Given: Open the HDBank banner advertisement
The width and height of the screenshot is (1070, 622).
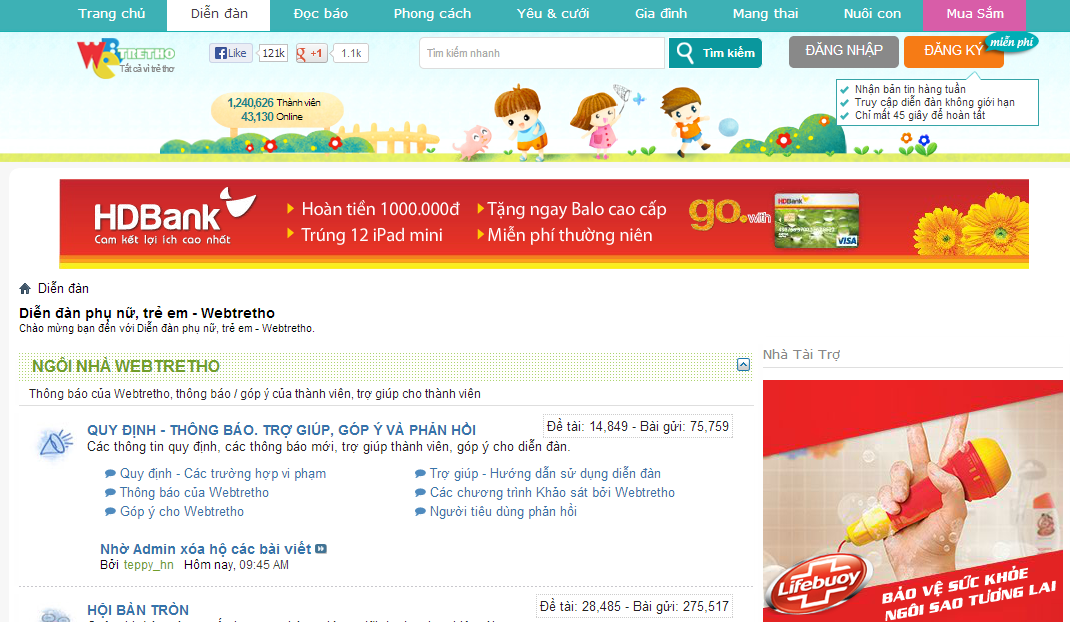Looking at the screenshot, I should click(x=544, y=223).
